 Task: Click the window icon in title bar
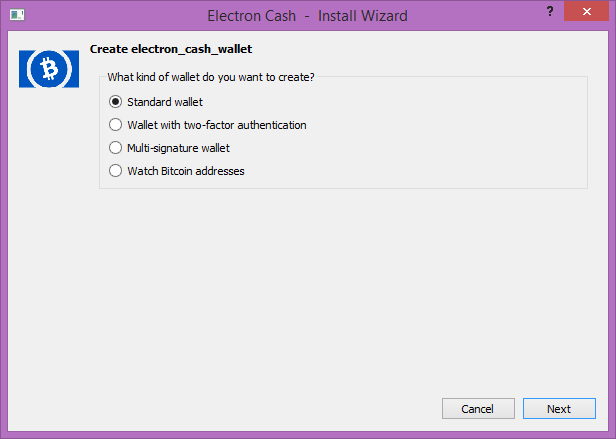click(17, 15)
